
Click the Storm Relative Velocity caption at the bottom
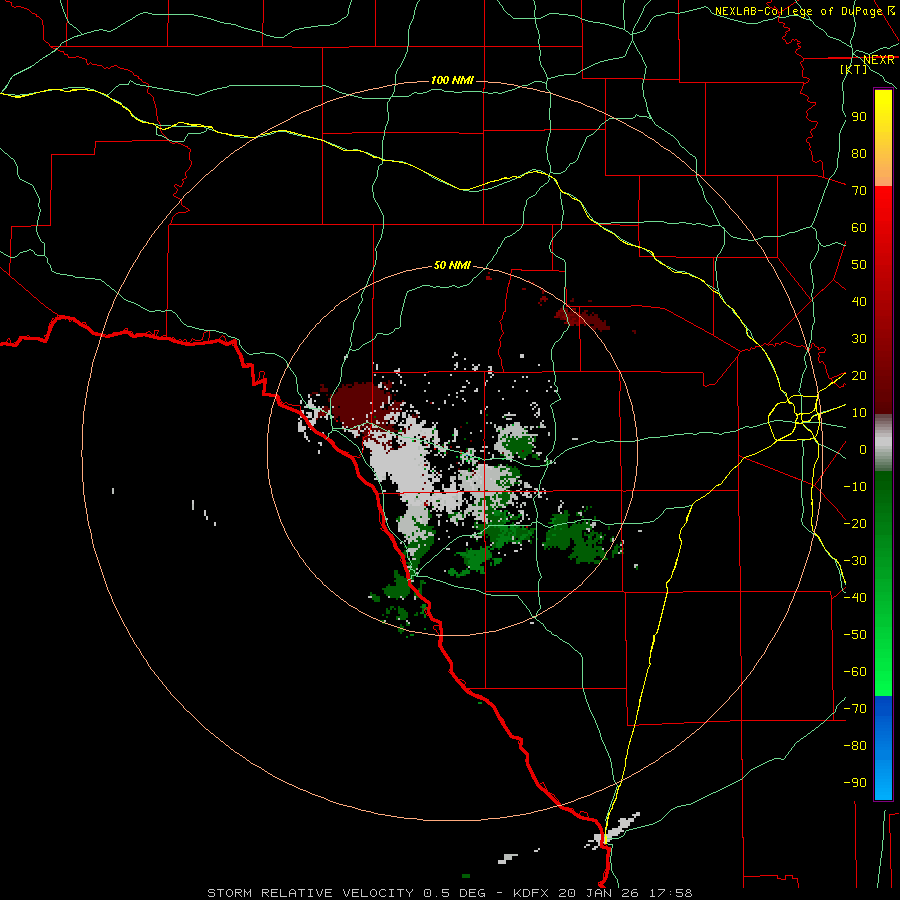pos(449,893)
